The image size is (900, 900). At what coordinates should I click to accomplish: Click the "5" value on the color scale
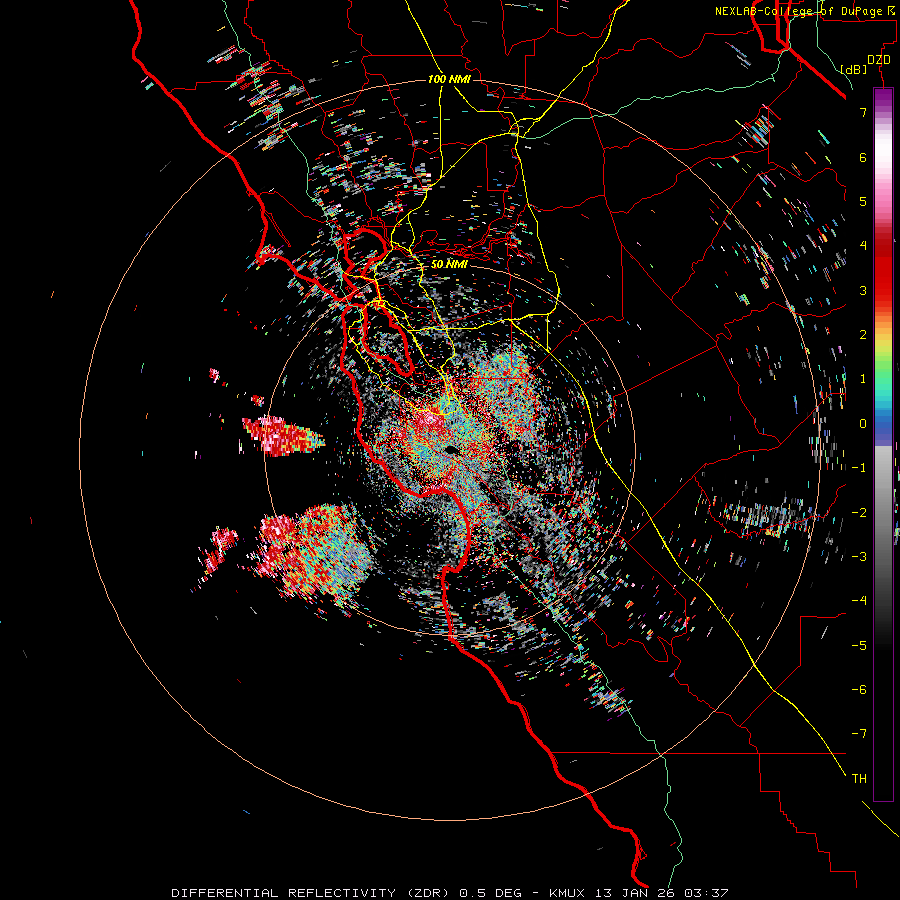(863, 201)
